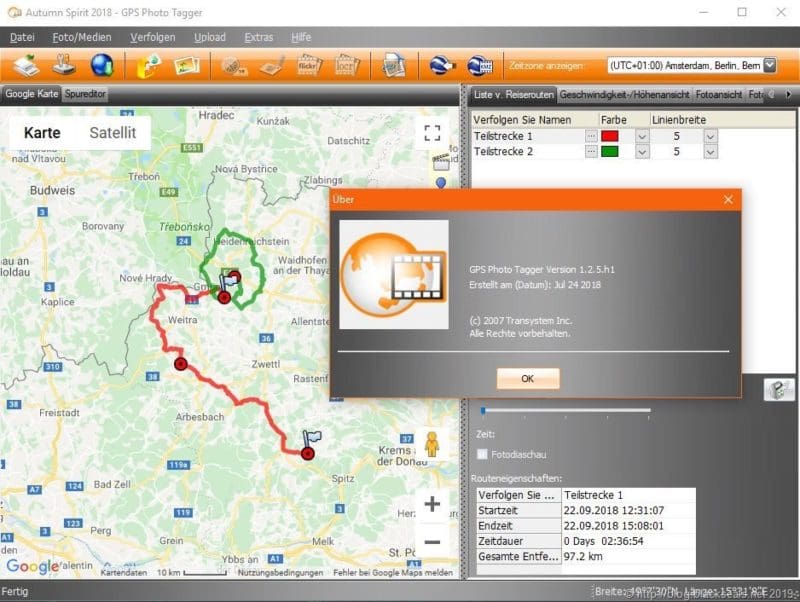This screenshot has width=800, height=602.
Task: Click the icon button right of the Über dialog
Action: [x=779, y=390]
